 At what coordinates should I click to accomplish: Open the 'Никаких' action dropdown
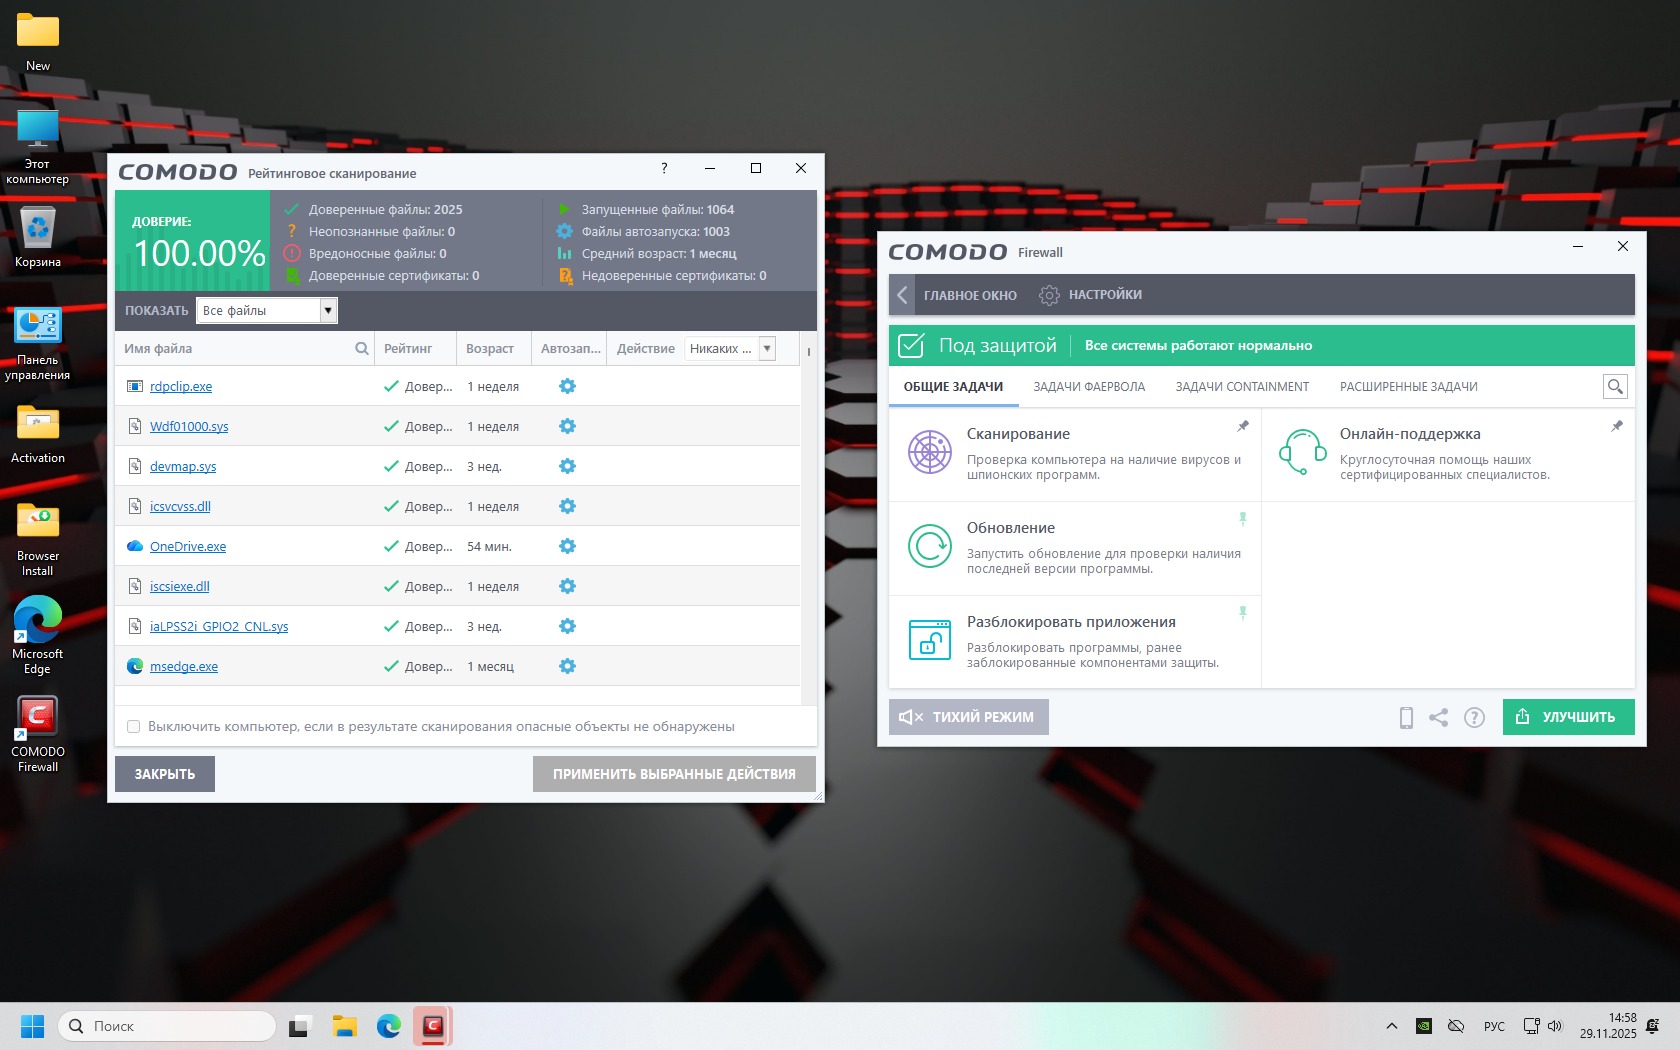click(x=767, y=349)
